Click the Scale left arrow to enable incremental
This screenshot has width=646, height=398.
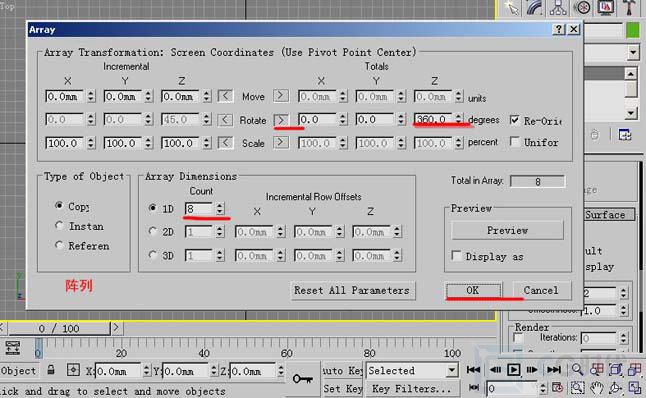pos(225,143)
